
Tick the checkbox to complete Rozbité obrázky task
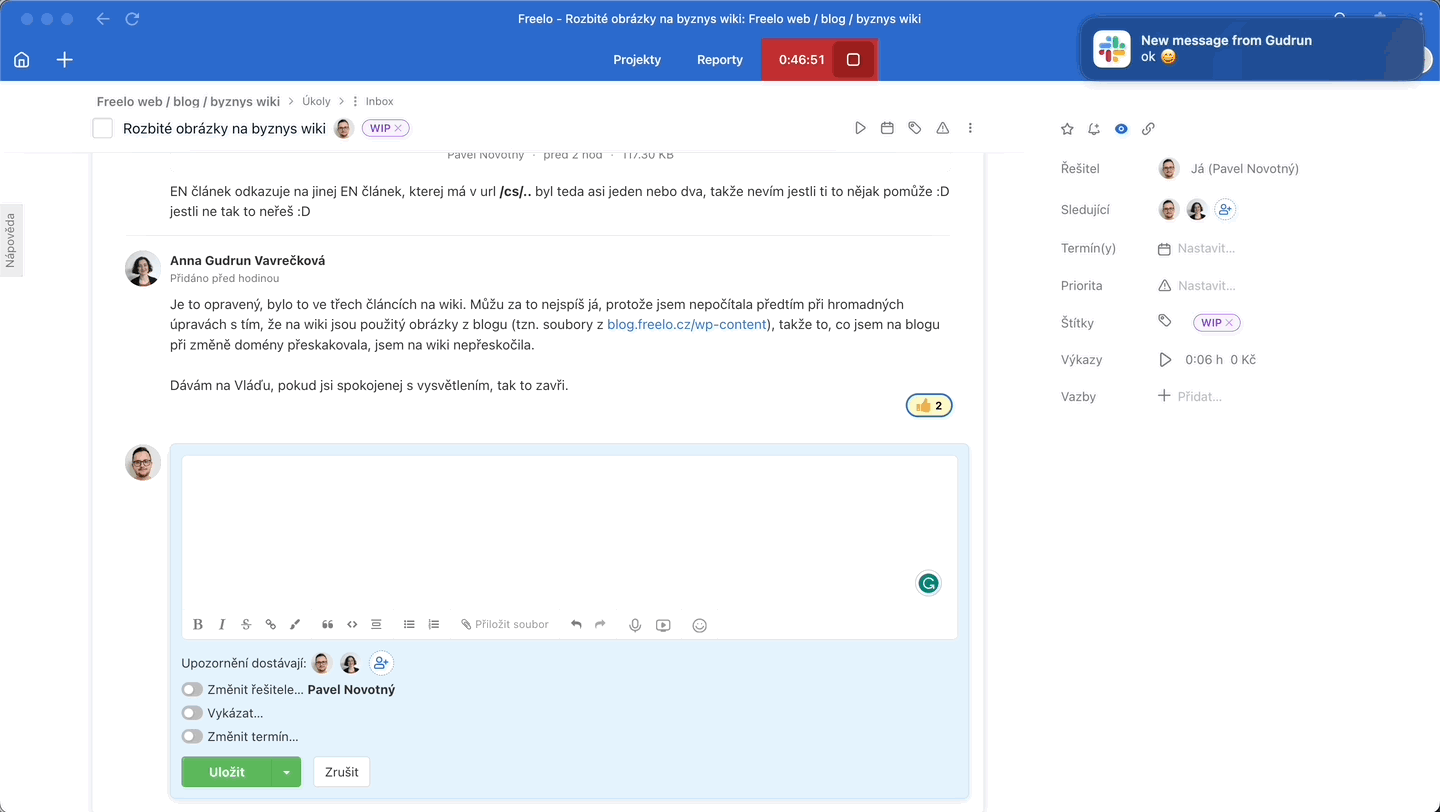pyautogui.click(x=102, y=128)
